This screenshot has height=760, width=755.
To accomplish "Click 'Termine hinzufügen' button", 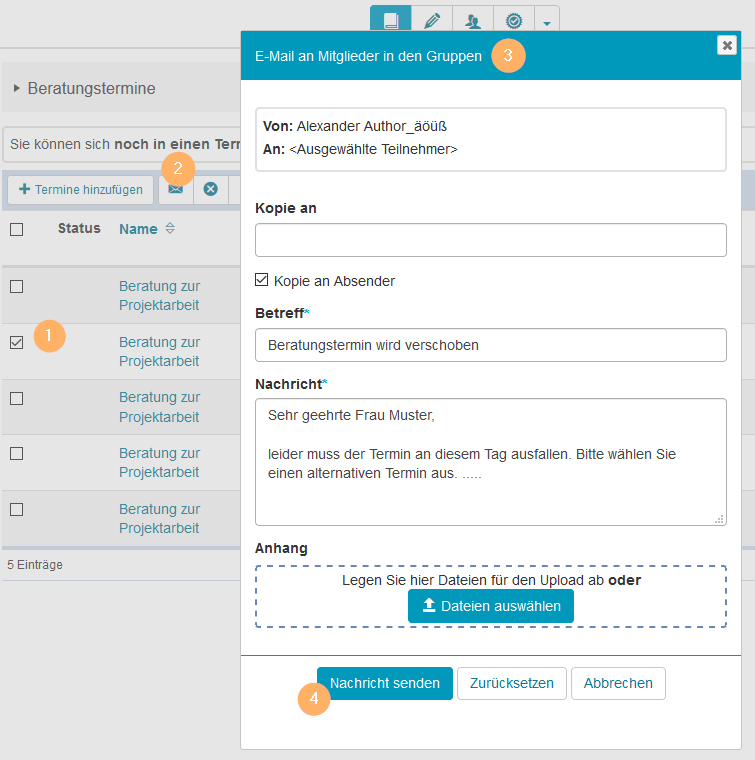I will (81, 189).
